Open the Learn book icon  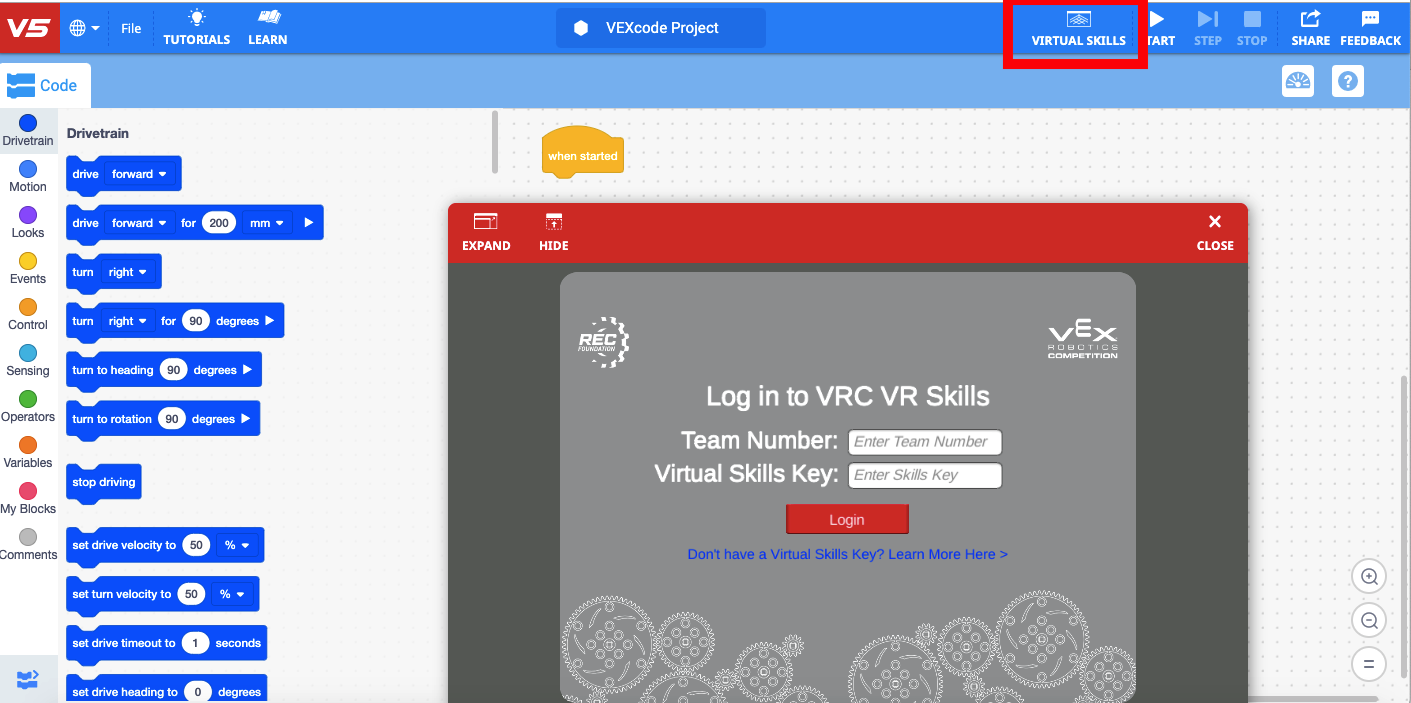(x=268, y=28)
